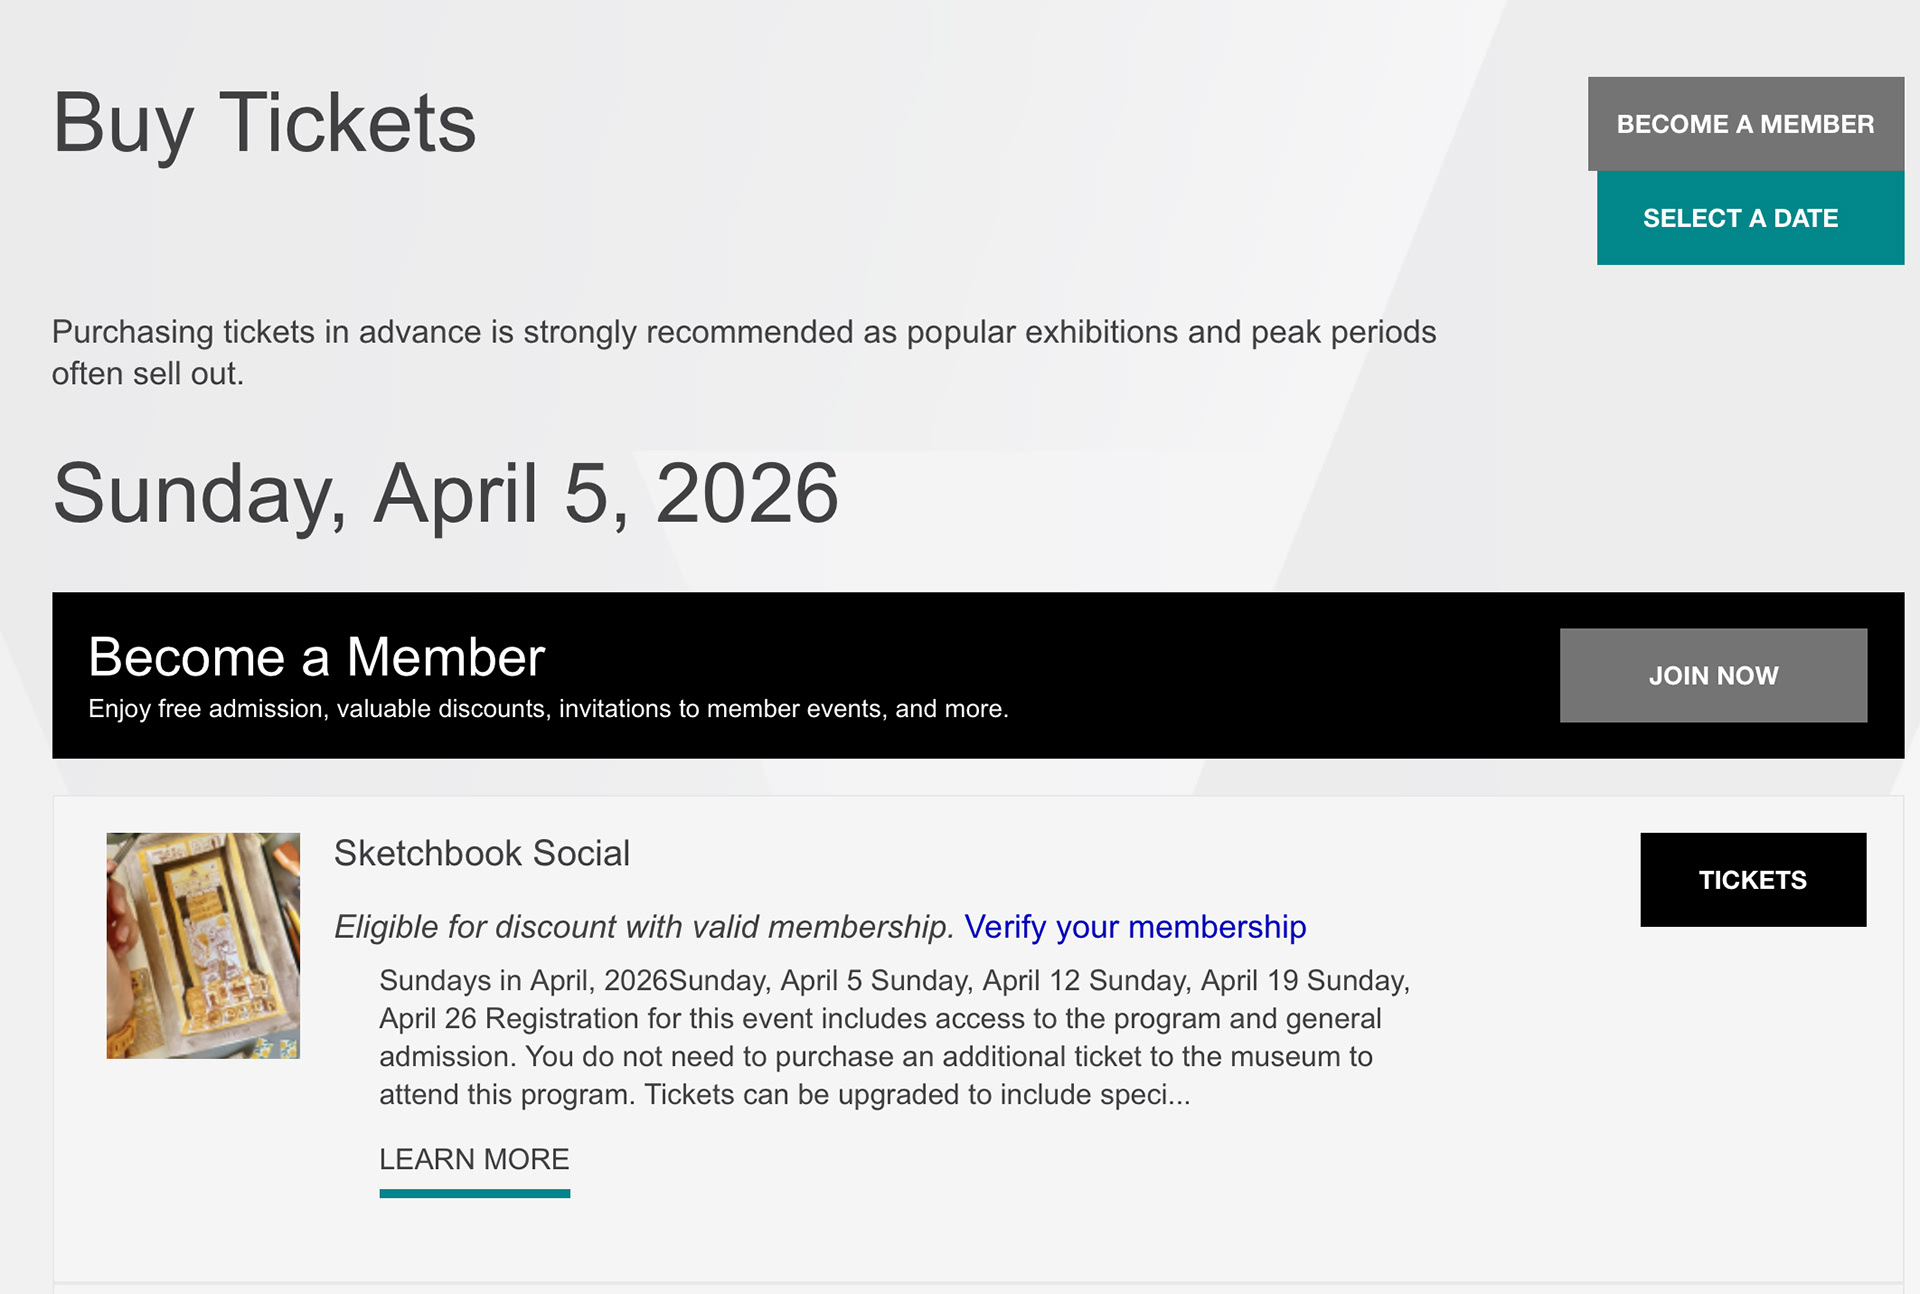Click the 'often sell out.' text line
Screen dimensions: 1920x1294
pyautogui.click(x=148, y=374)
